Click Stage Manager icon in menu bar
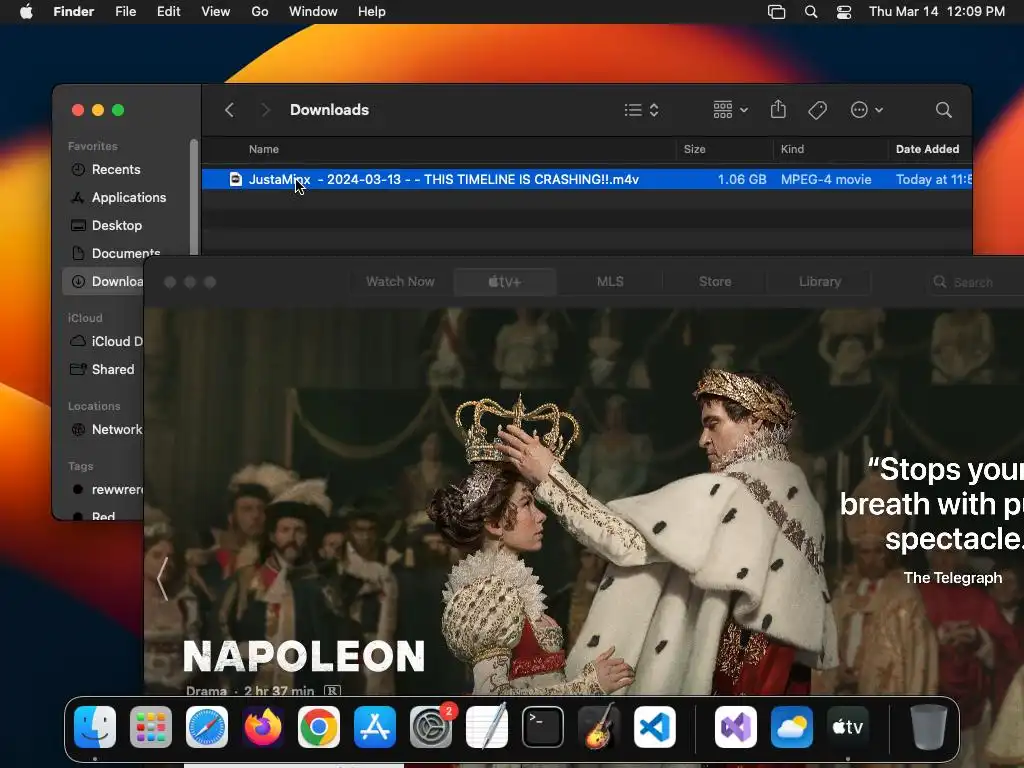This screenshot has height=768, width=1024. (776, 12)
